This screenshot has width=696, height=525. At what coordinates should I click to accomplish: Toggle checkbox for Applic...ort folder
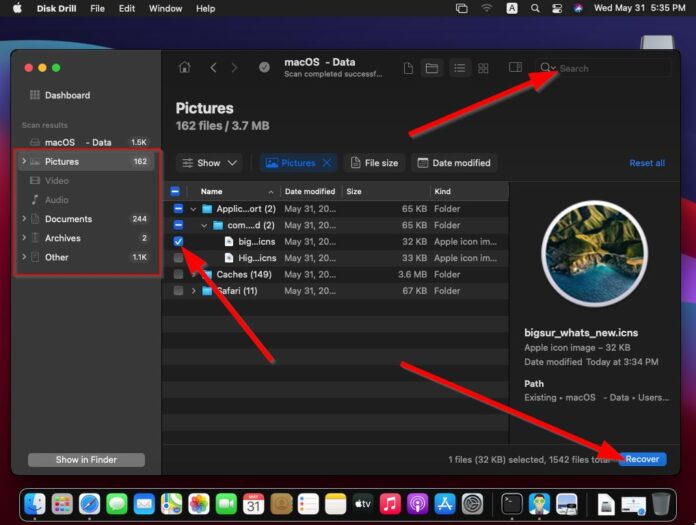point(178,209)
